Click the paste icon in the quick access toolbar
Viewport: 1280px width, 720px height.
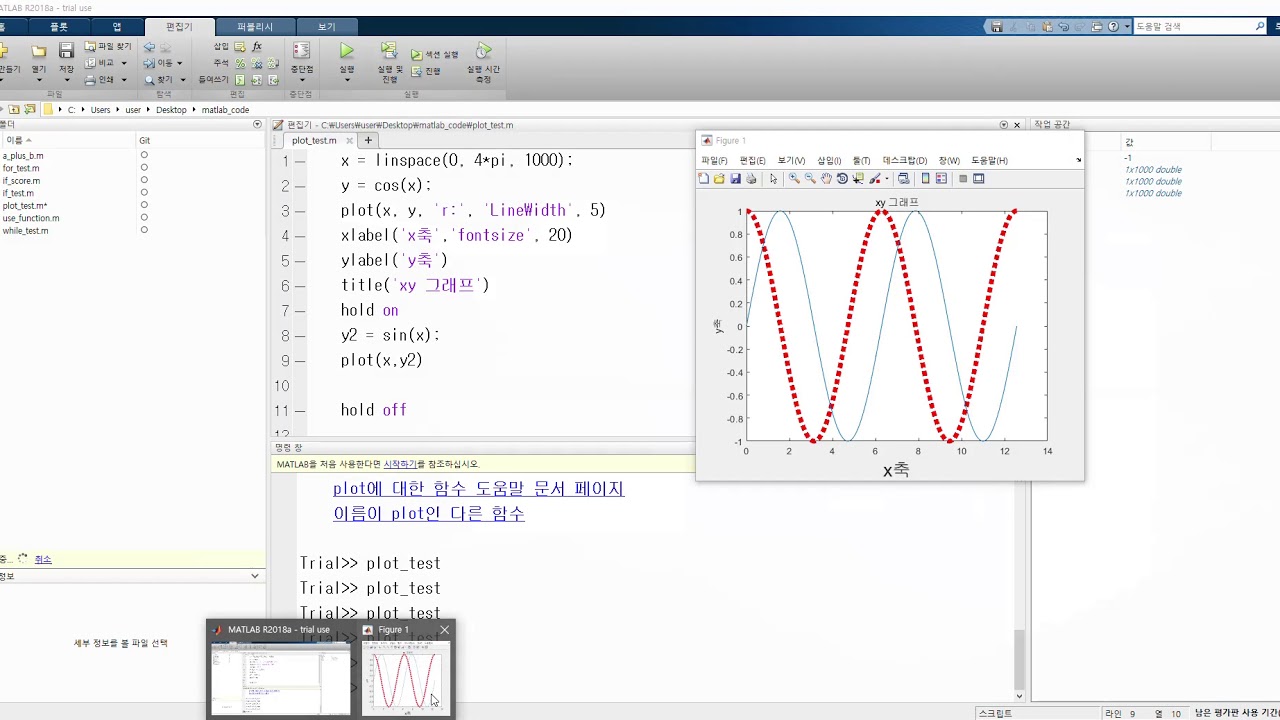[1047, 27]
